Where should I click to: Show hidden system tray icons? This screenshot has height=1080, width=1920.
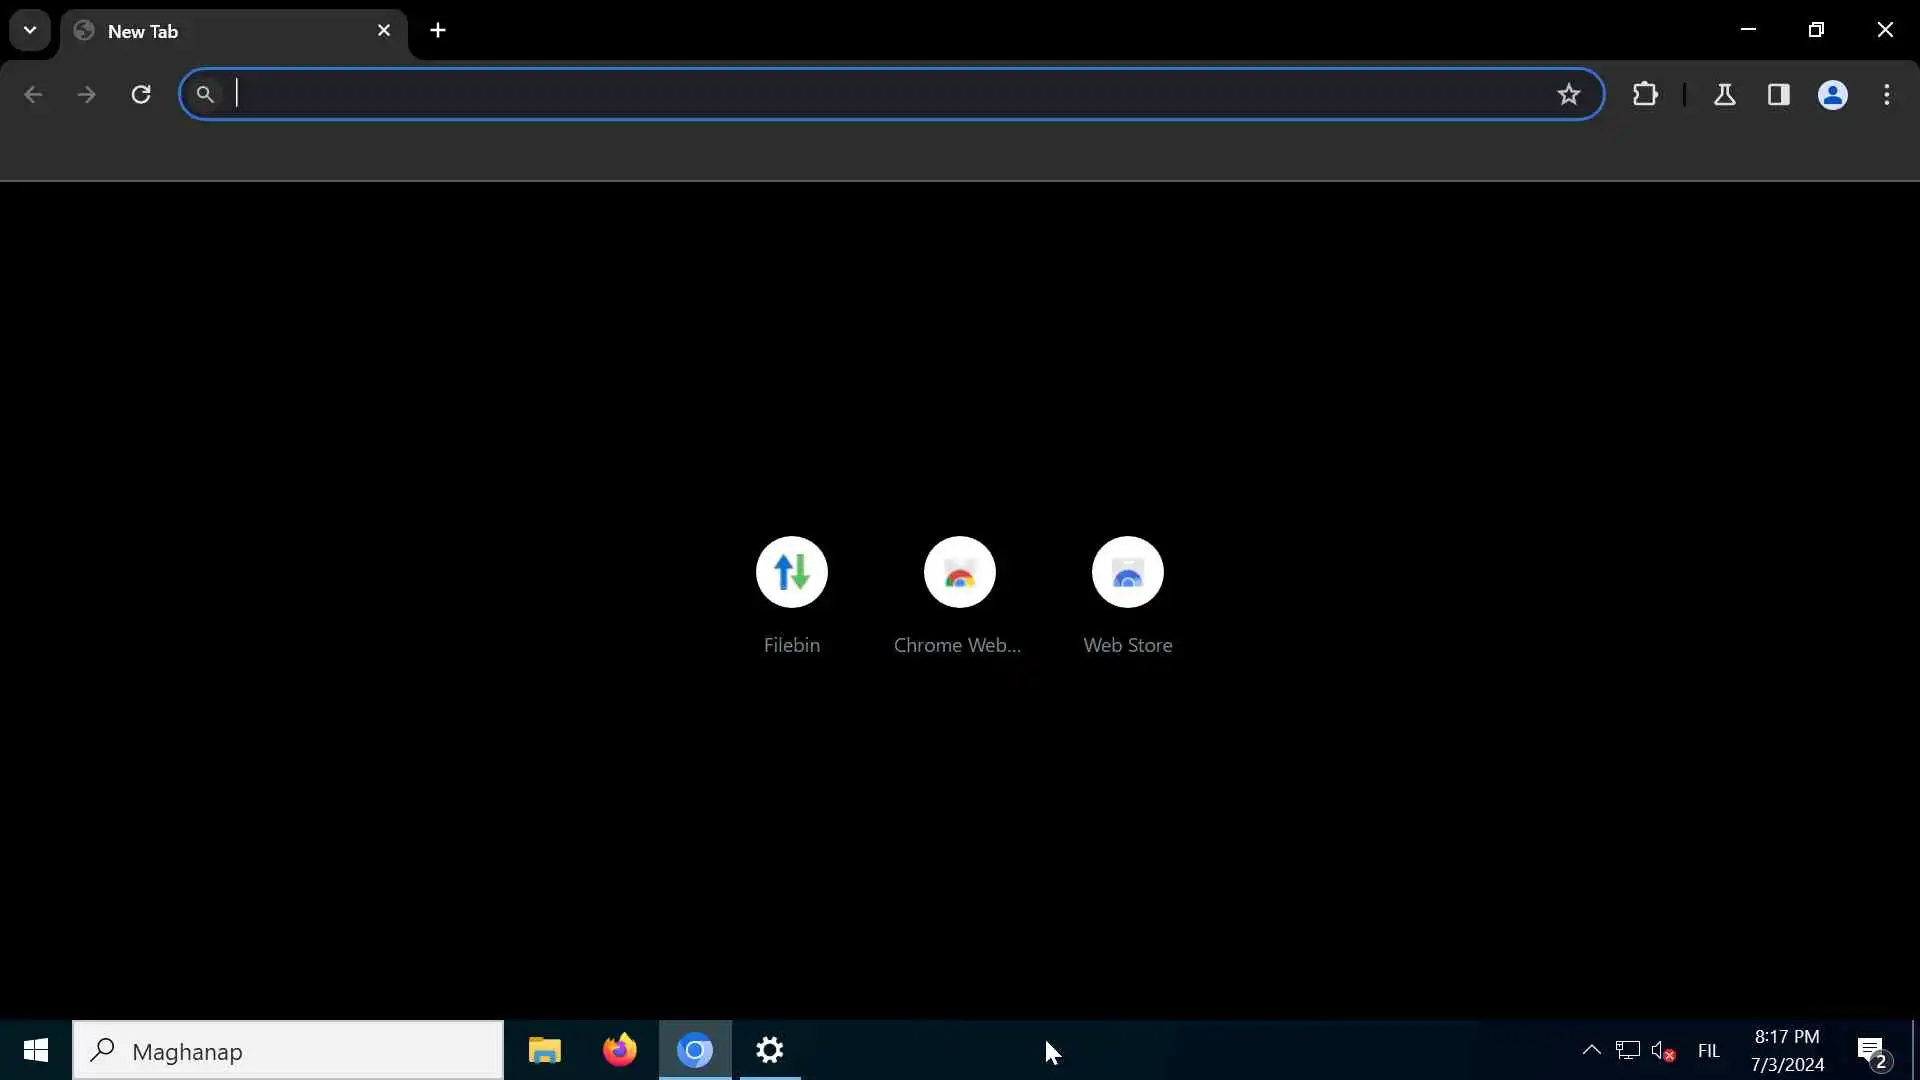coord(1591,1050)
